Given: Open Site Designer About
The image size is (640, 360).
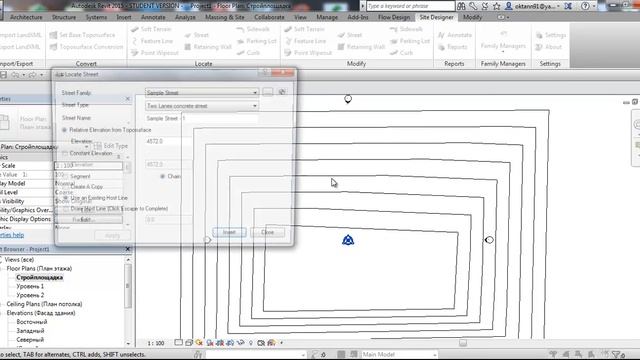Looking at the screenshot, I should tap(549, 47).
